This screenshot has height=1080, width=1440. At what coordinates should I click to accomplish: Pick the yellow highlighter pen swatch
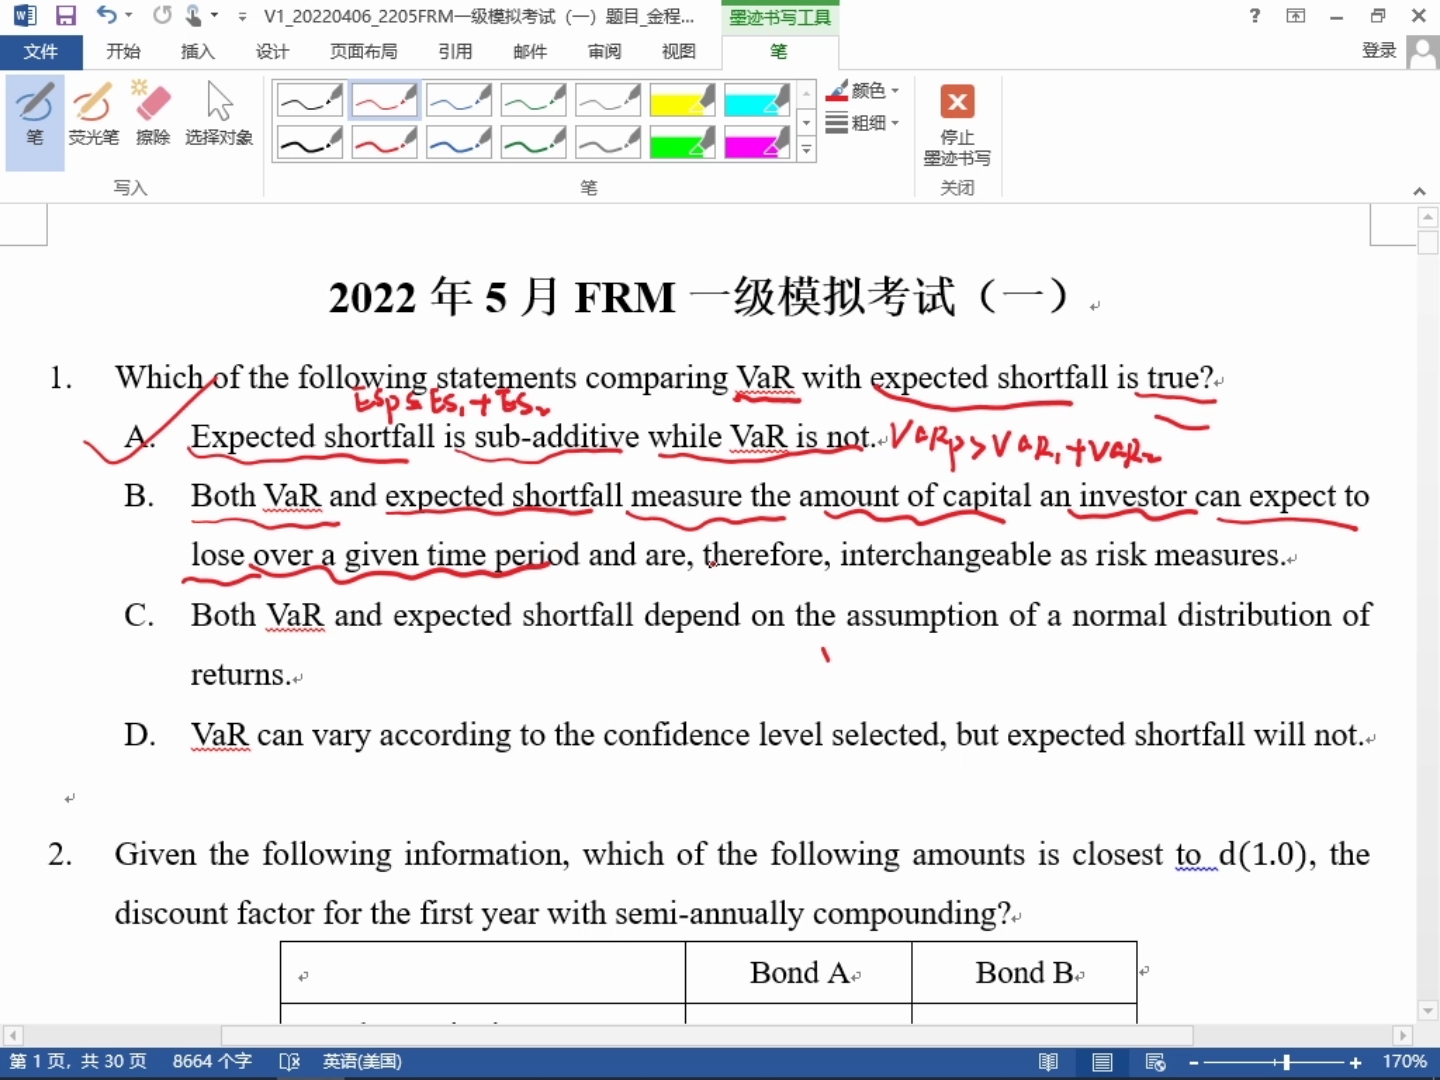[x=681, y=101]
